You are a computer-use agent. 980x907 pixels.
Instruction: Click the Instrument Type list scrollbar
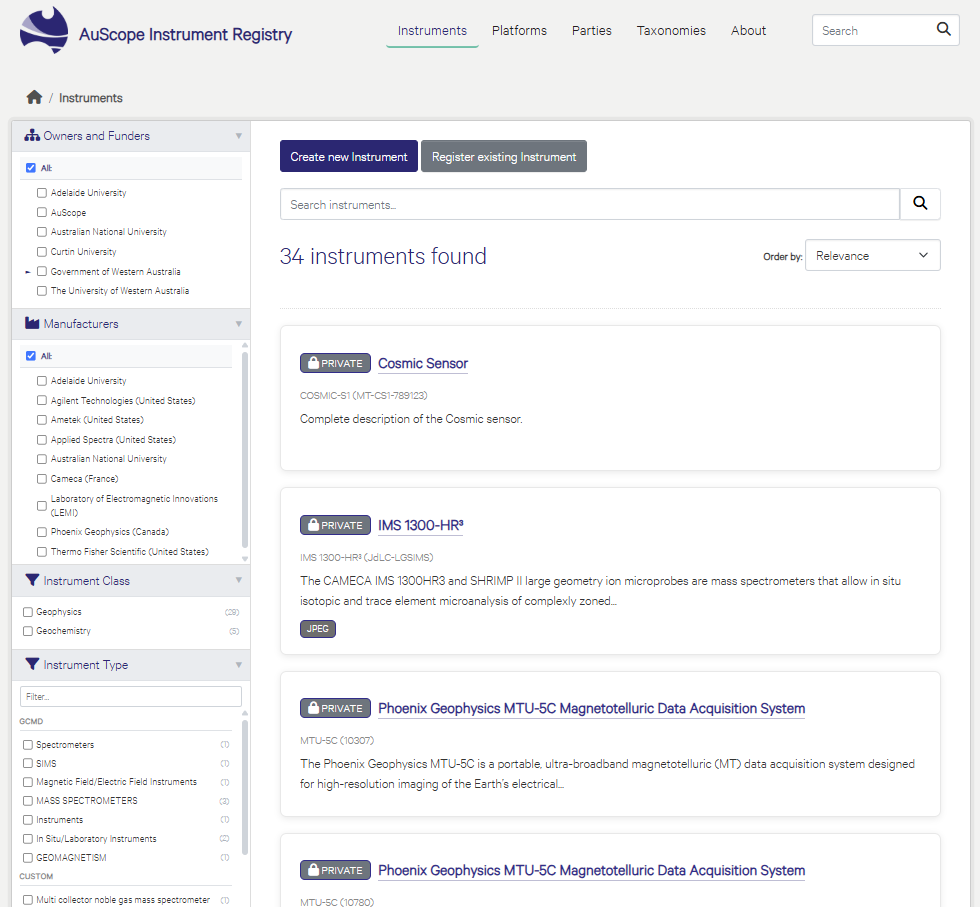coord(244,788)
